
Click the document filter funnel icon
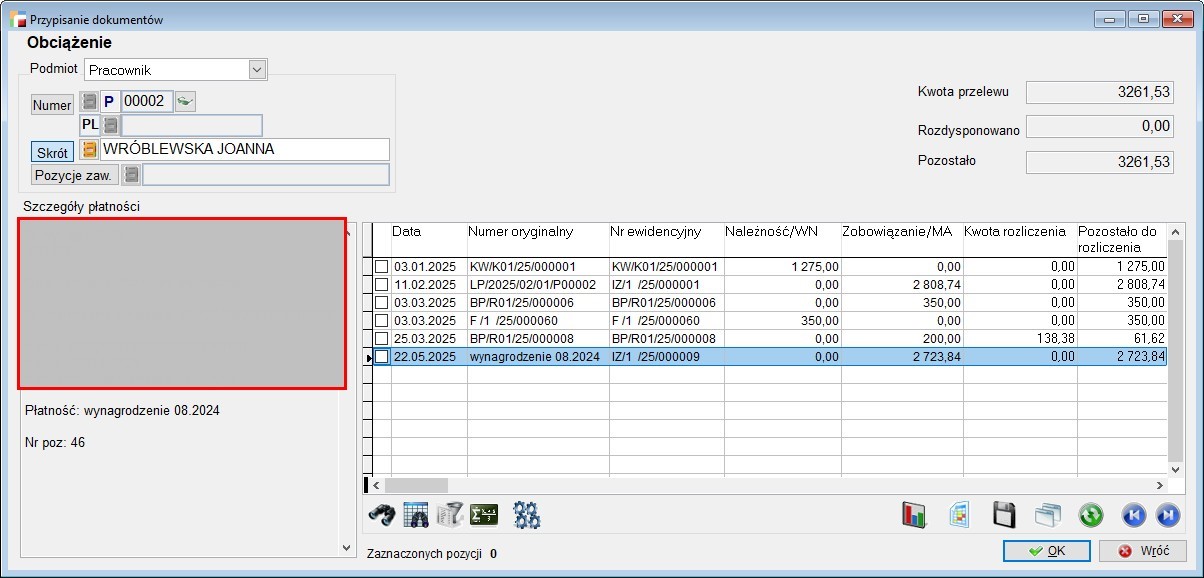pos(450,515)
